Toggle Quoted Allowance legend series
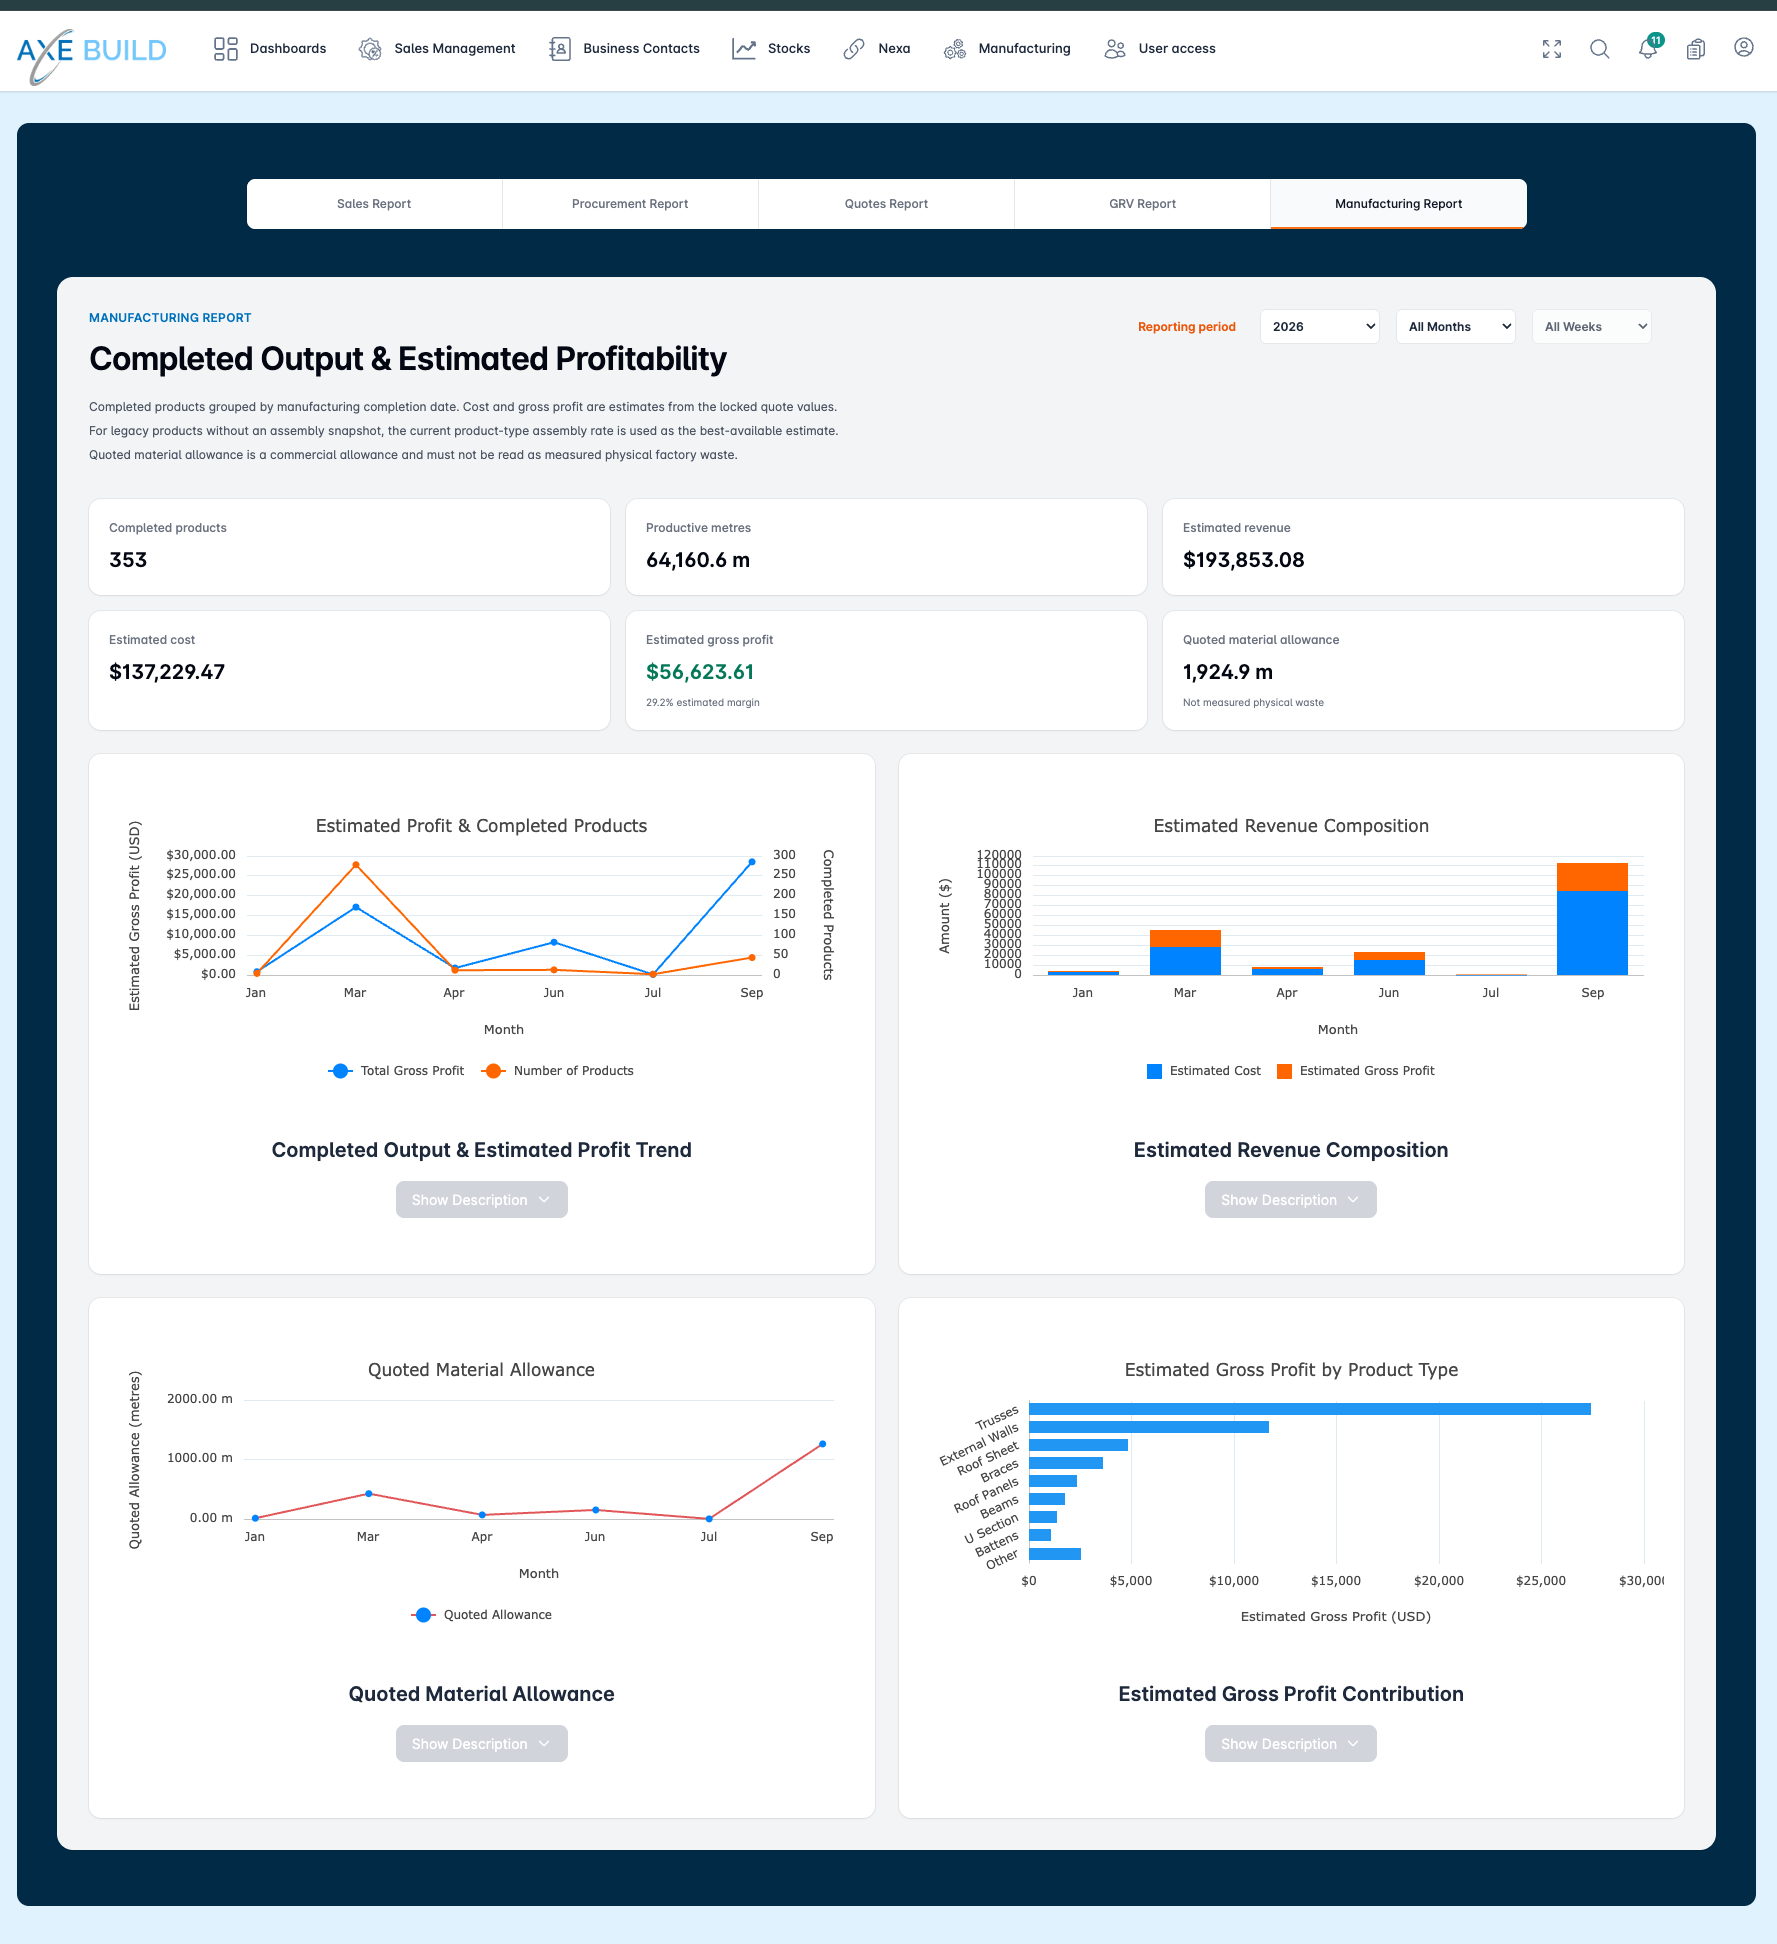Viewport: 1777px width, 1944px height. [482, 1615]
